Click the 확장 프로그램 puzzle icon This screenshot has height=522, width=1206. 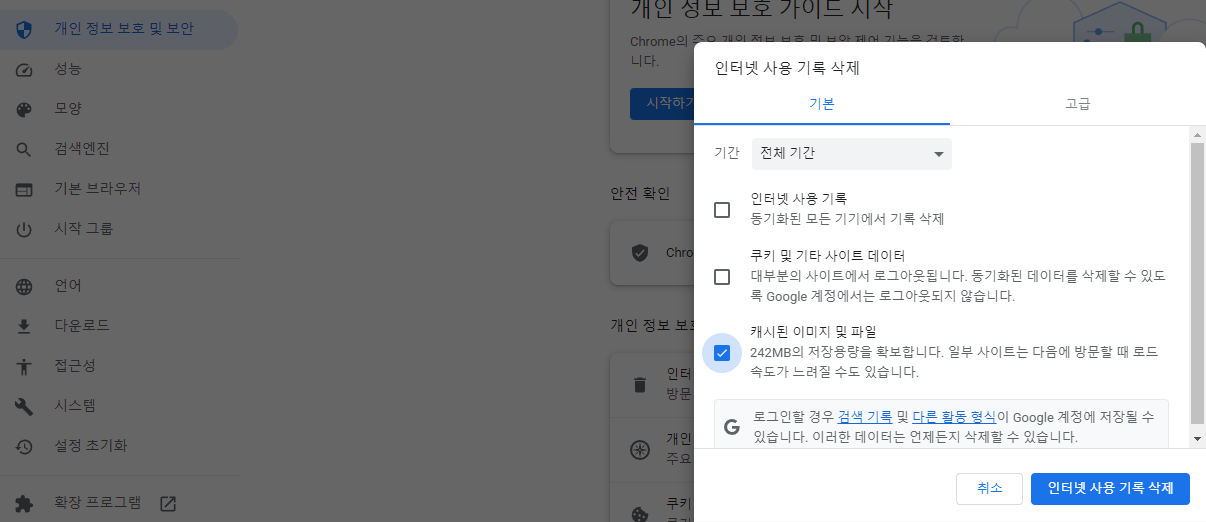click(x=25, y=503)
